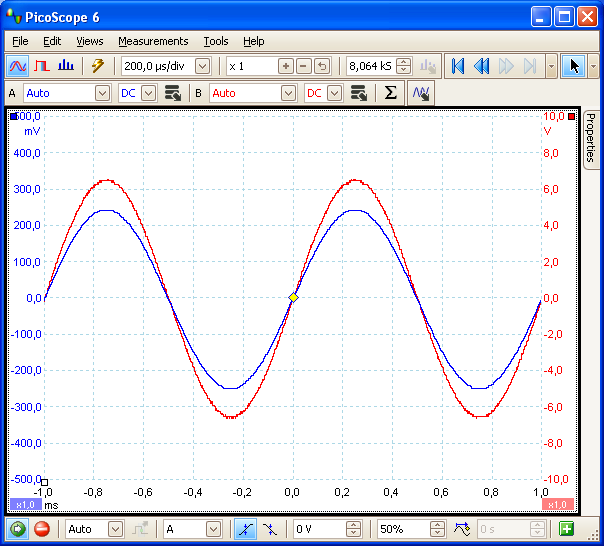Click blue x1,0 channel A zoom button

[x=25, y=504]
